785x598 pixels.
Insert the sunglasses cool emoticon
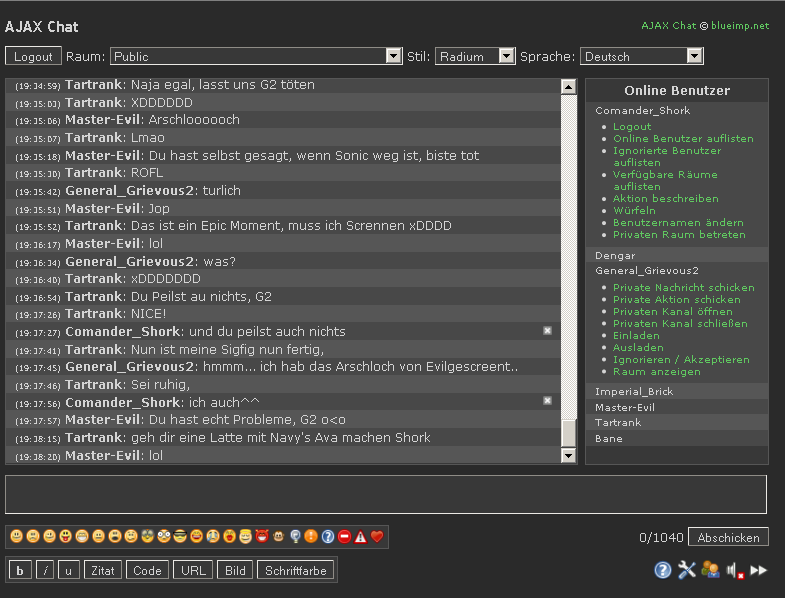click(180, 537)
